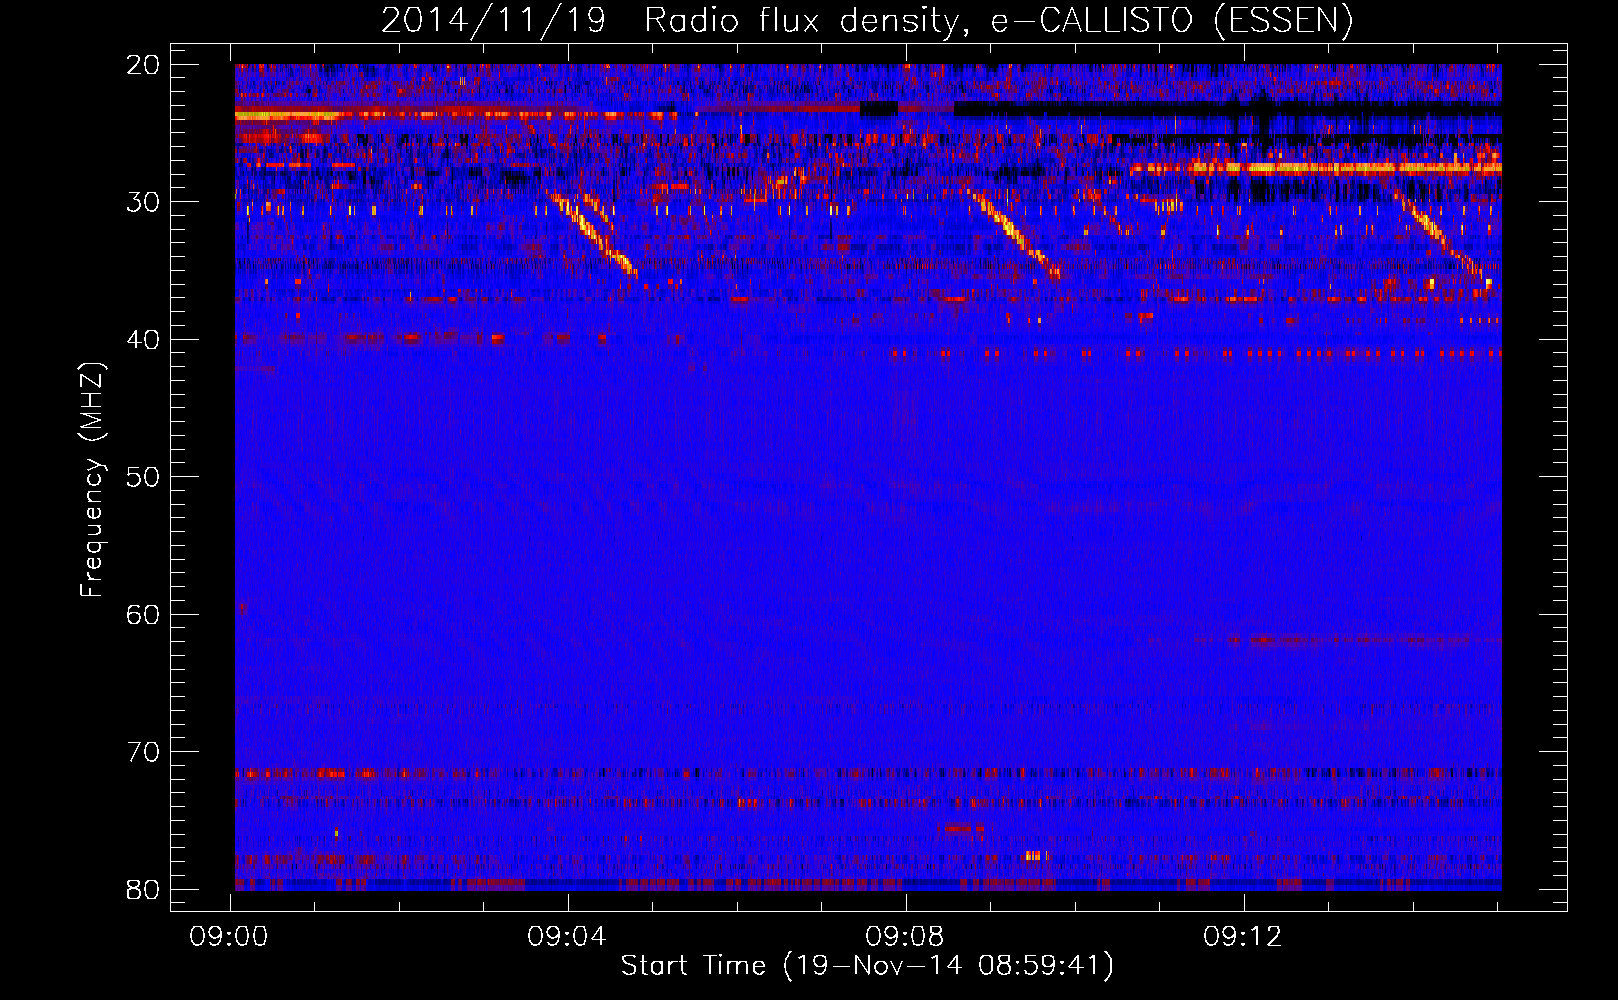Click the 'e-CALLISTO (ESSEN)' title text

[1172, 21]
